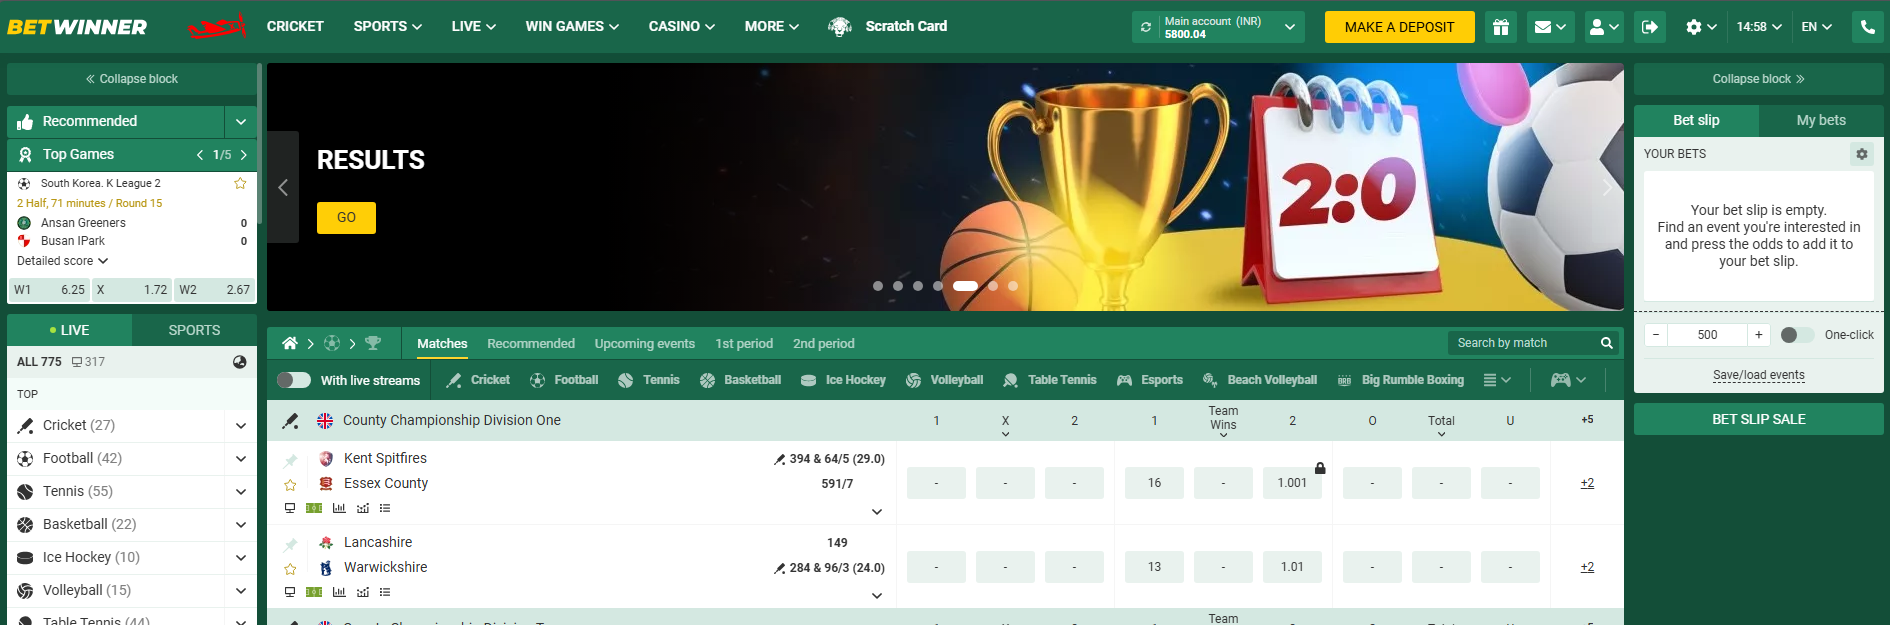The height and width of the screenshot is (625, 1890).
Task: Open the CASINO menu
Action: click(682, 26)
